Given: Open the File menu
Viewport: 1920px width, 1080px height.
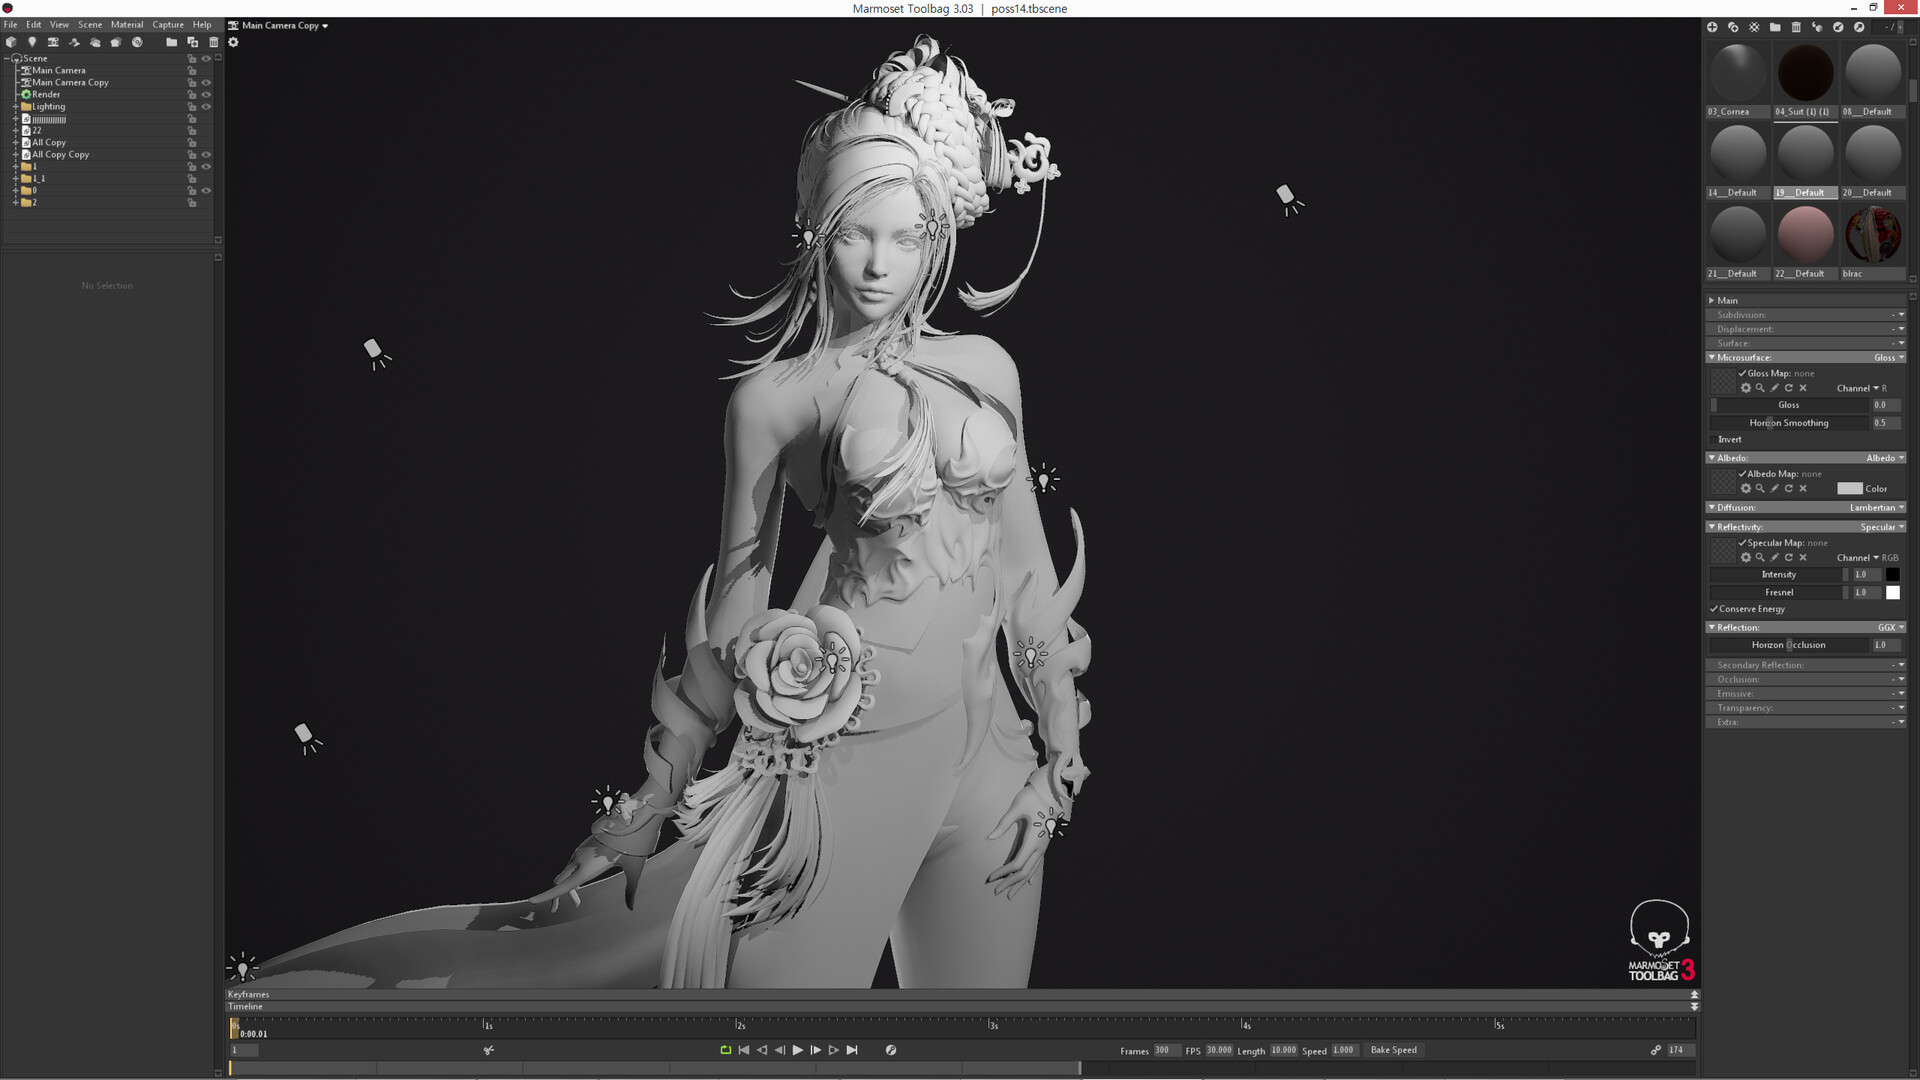Looking at the screenshot, I should pos(11,25).
